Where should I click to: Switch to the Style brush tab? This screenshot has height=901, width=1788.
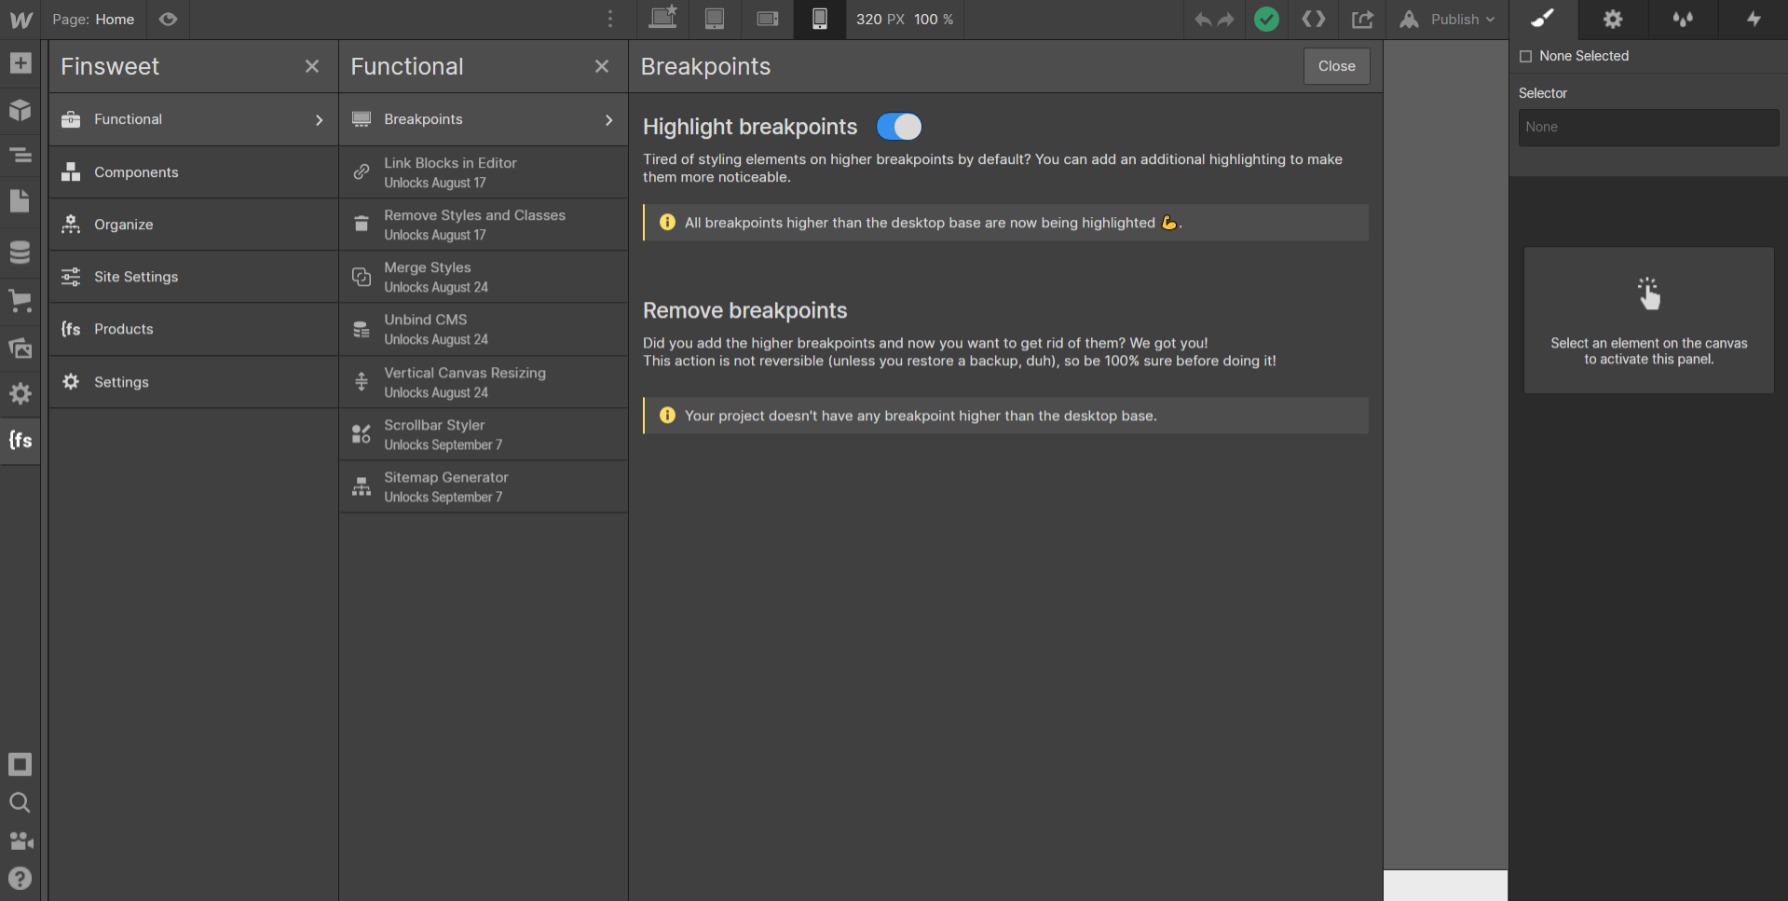(1543, 19)
